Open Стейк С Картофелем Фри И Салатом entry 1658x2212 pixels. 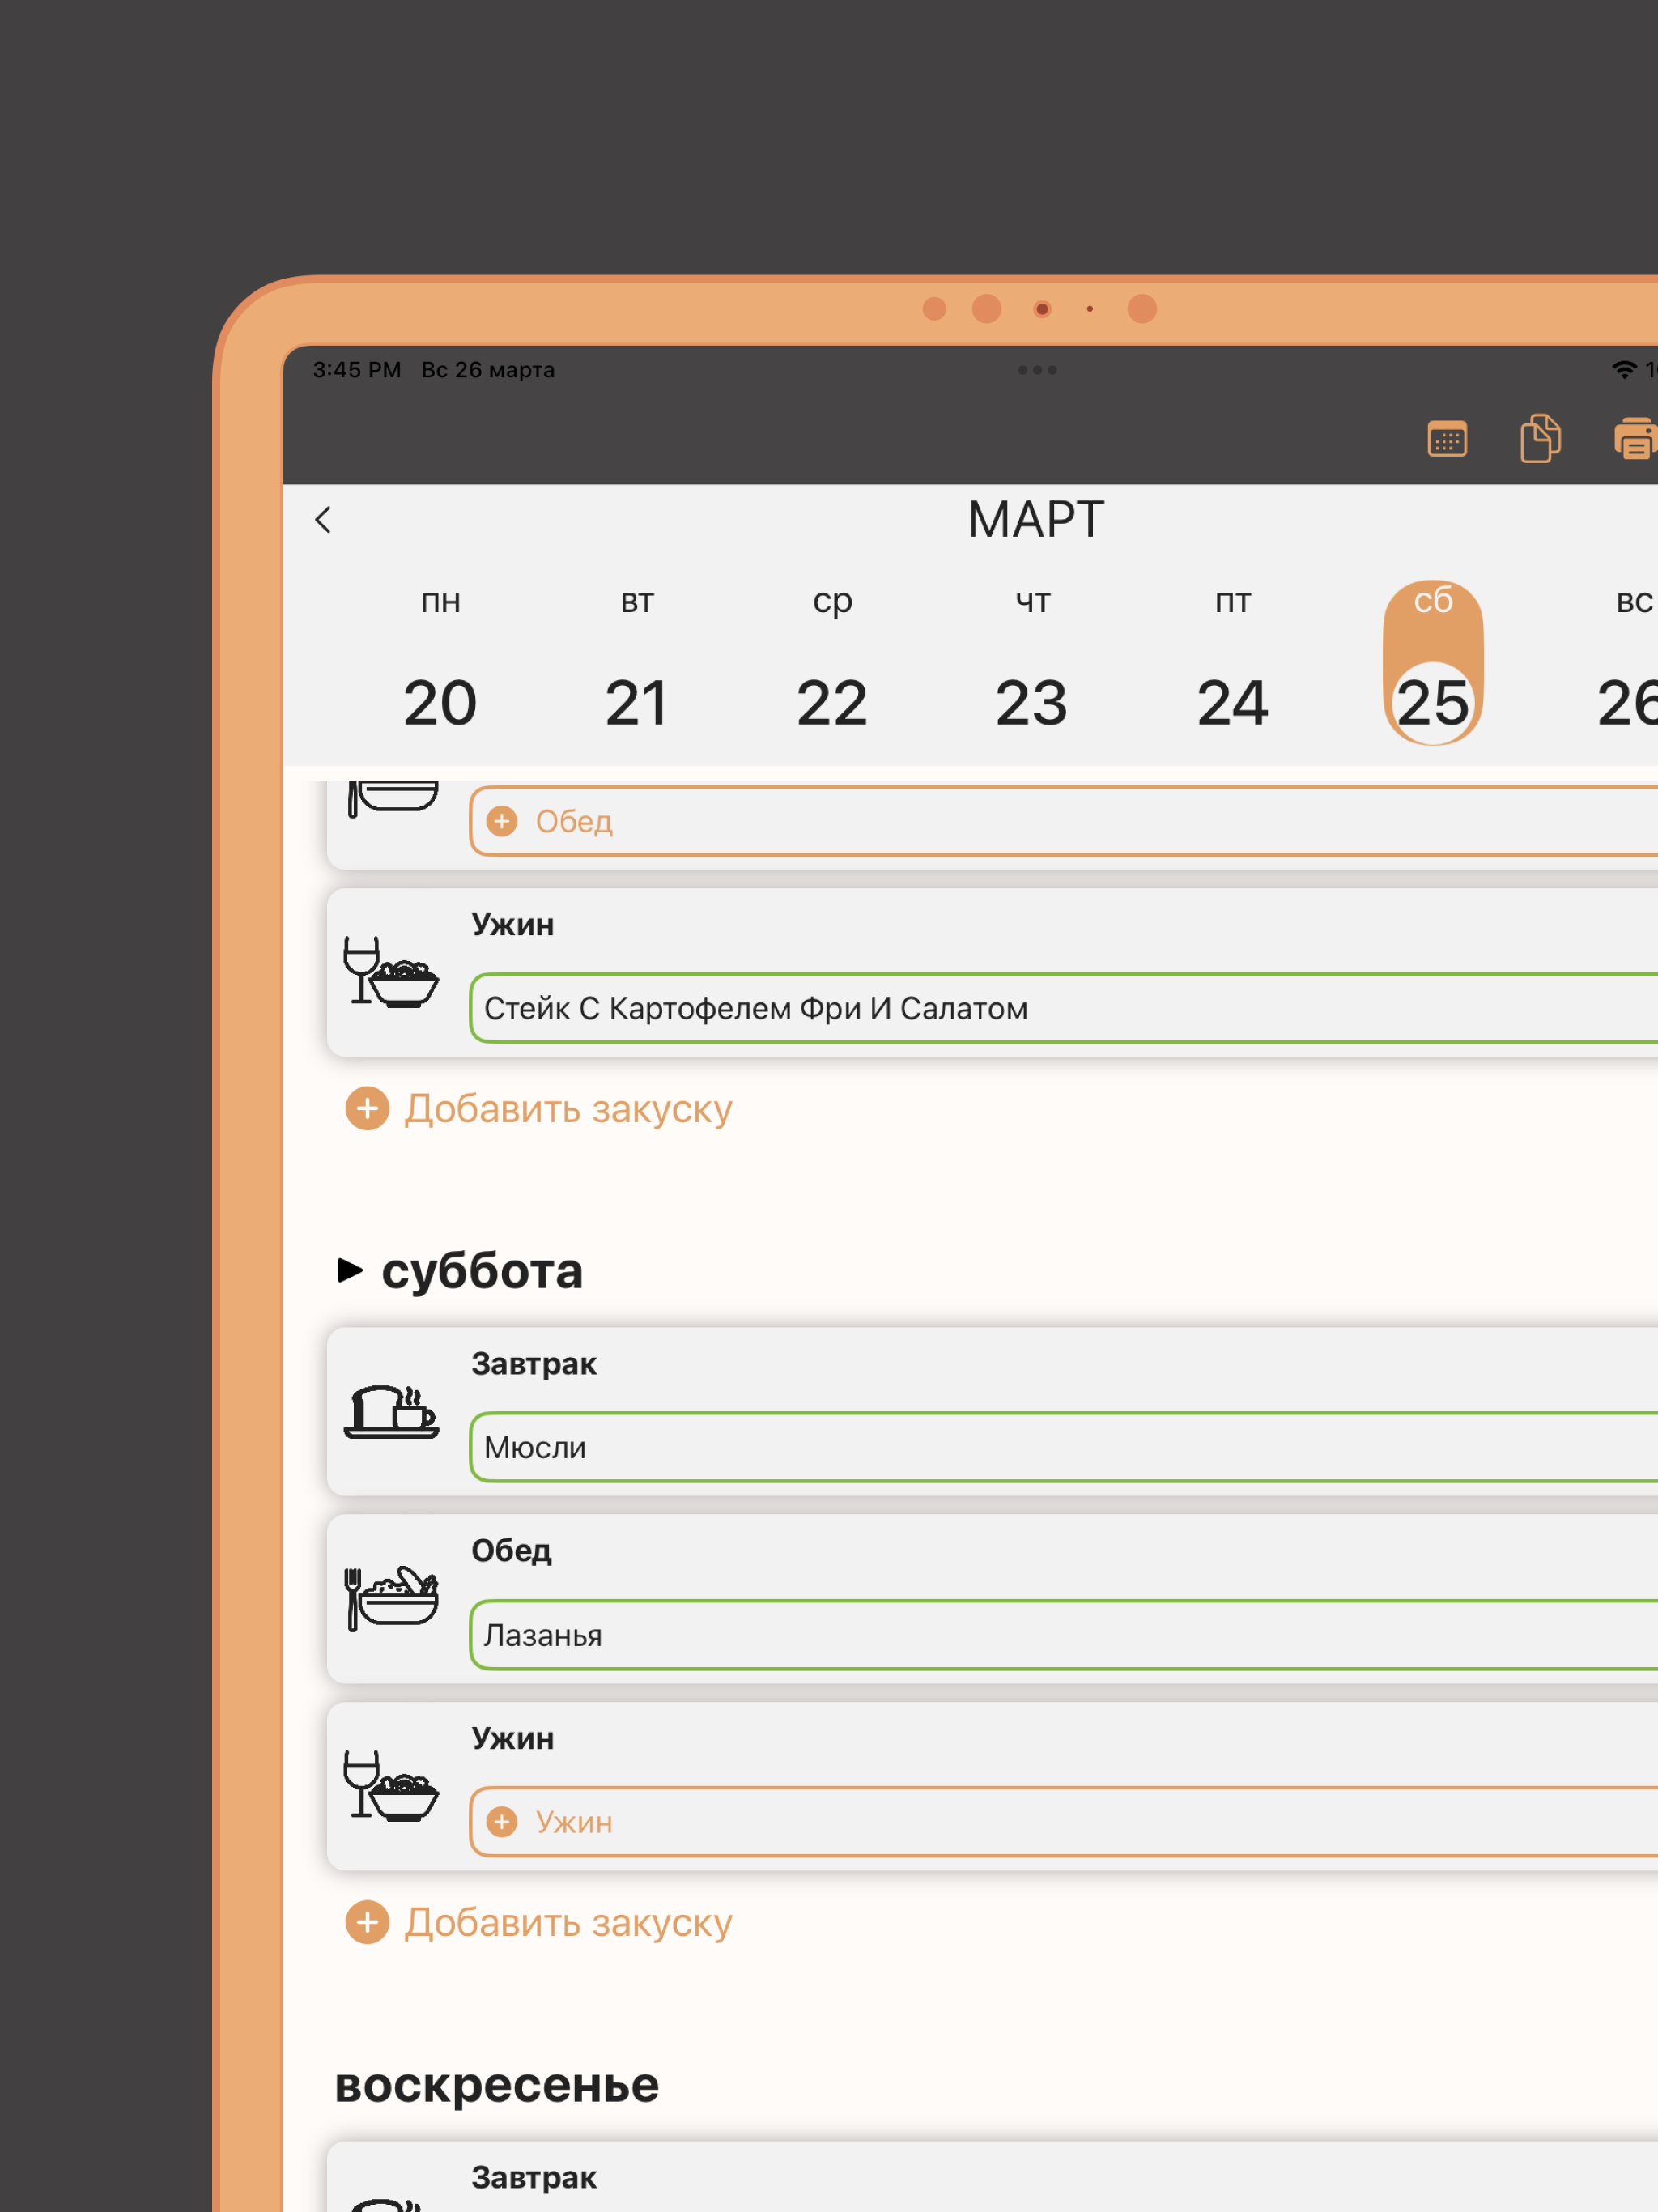tap(1064, 1008)
